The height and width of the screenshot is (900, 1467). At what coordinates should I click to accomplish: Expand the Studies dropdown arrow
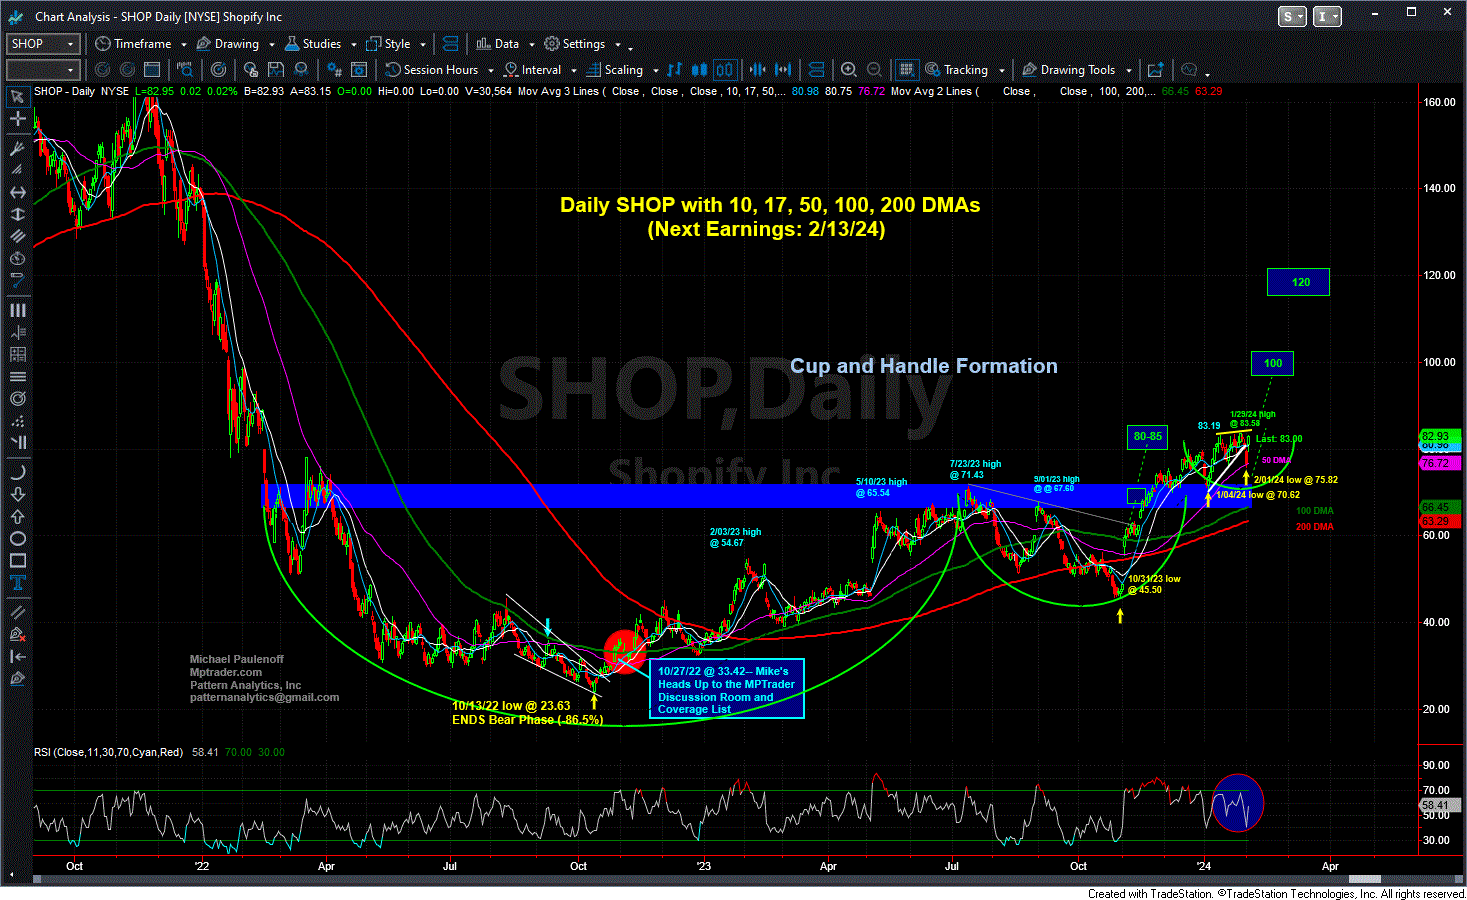point(354,45)
